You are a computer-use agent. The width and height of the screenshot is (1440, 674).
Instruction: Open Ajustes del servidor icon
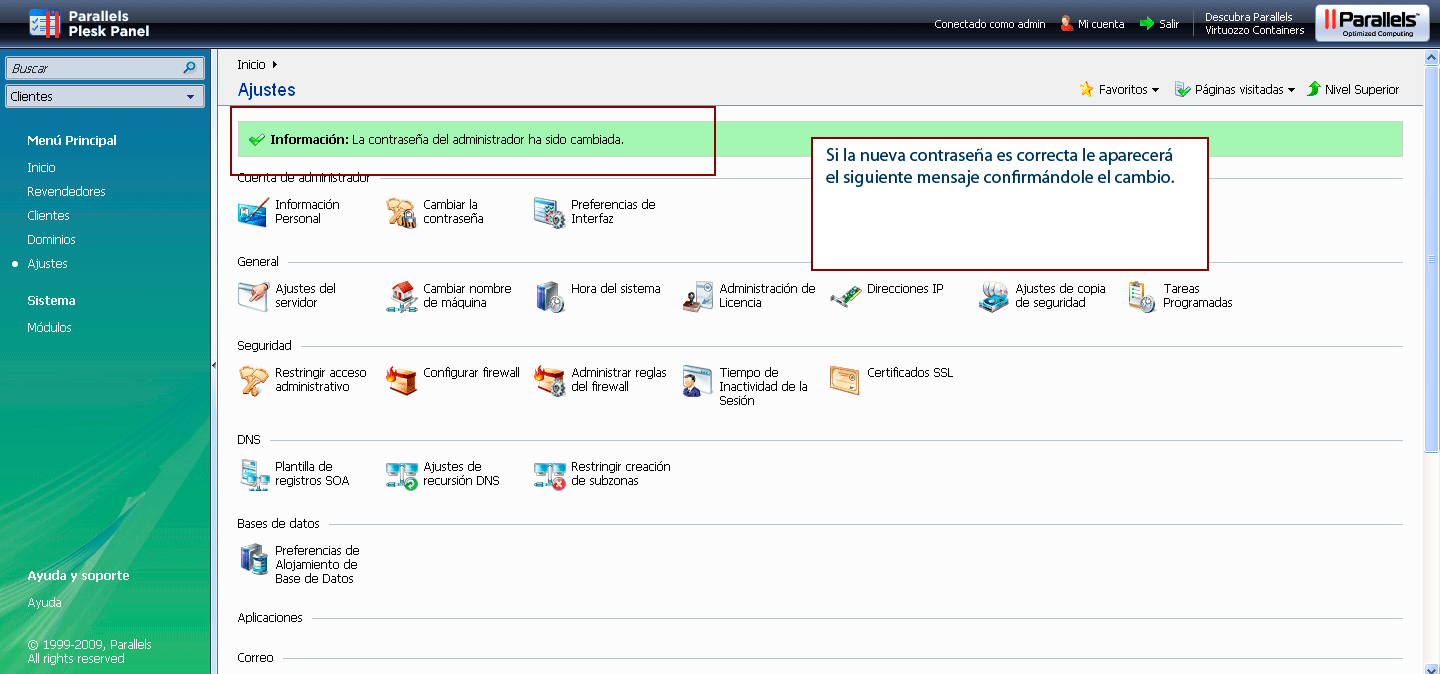(x=254, y=296)
